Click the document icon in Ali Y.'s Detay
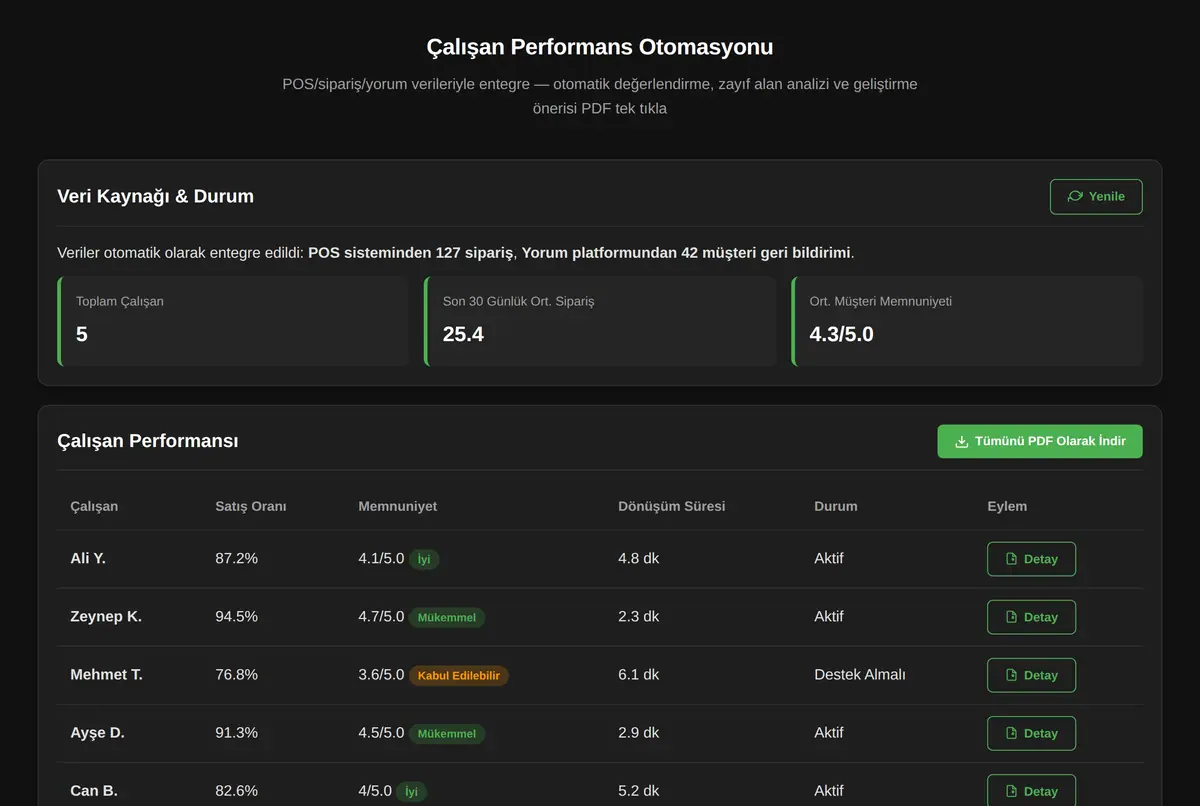The width and height of the screenshot is (1200, 806). pyautogui.click(x=1011, y=559)
